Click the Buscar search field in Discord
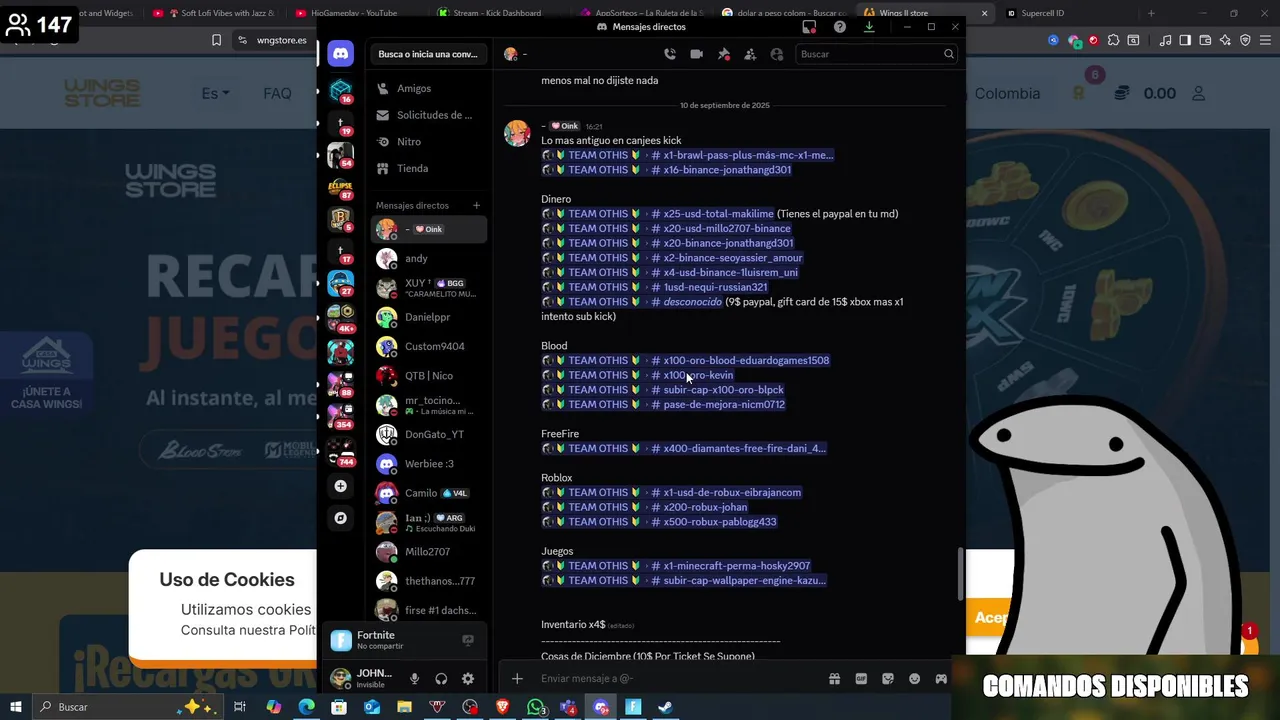The width and height of the screenshot is (1280, 720). coord(876,54)
